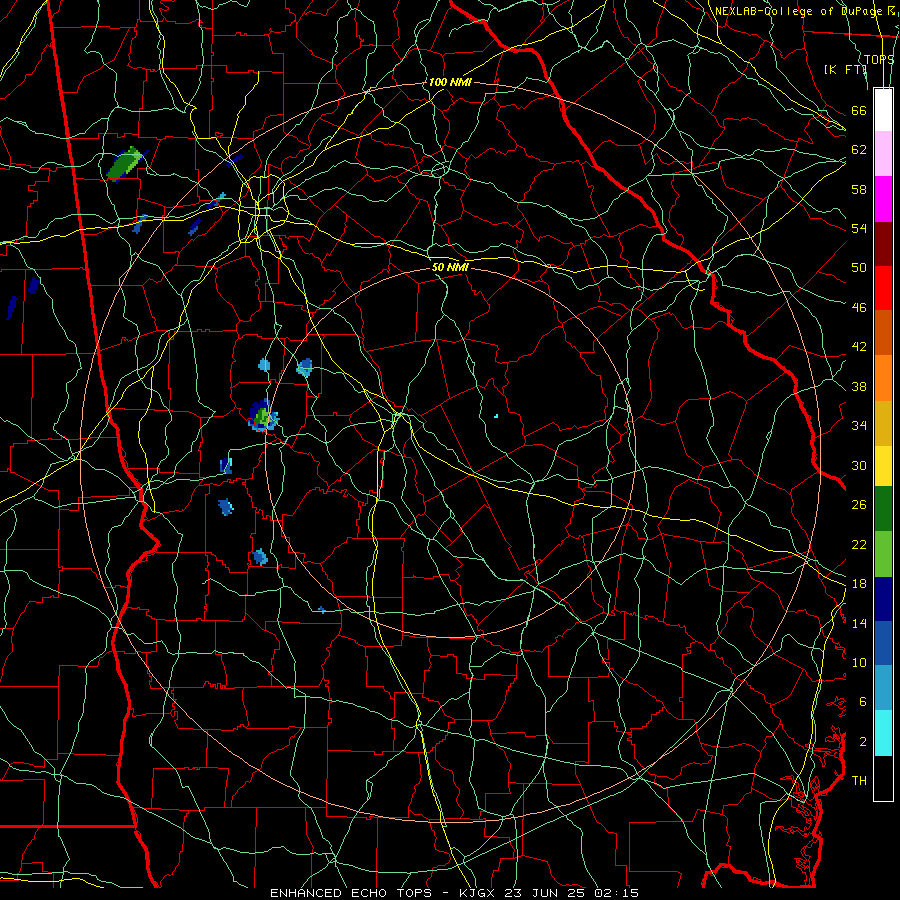This screenshot has width=900, height=900.
Task: Select the cyan legend swatch
Action: 883,733
